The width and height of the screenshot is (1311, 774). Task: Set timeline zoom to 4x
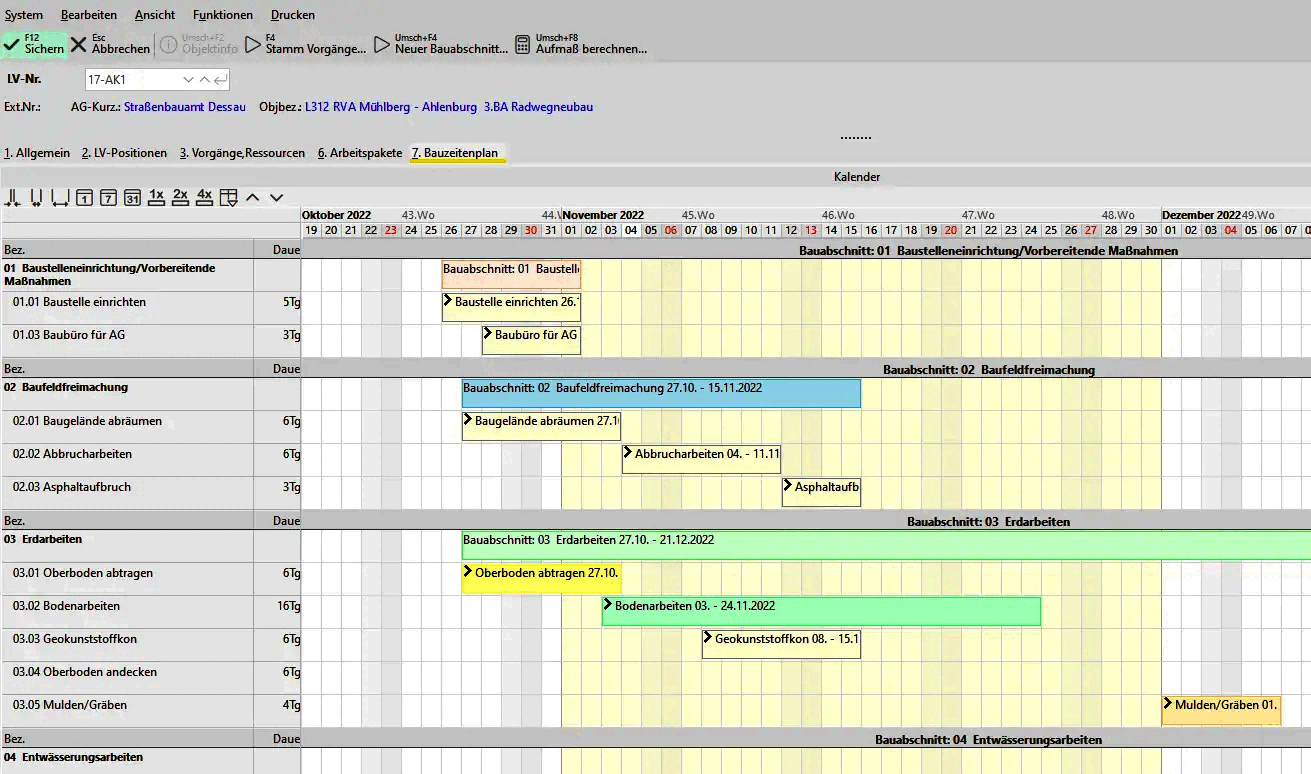(x=204, y=196)
